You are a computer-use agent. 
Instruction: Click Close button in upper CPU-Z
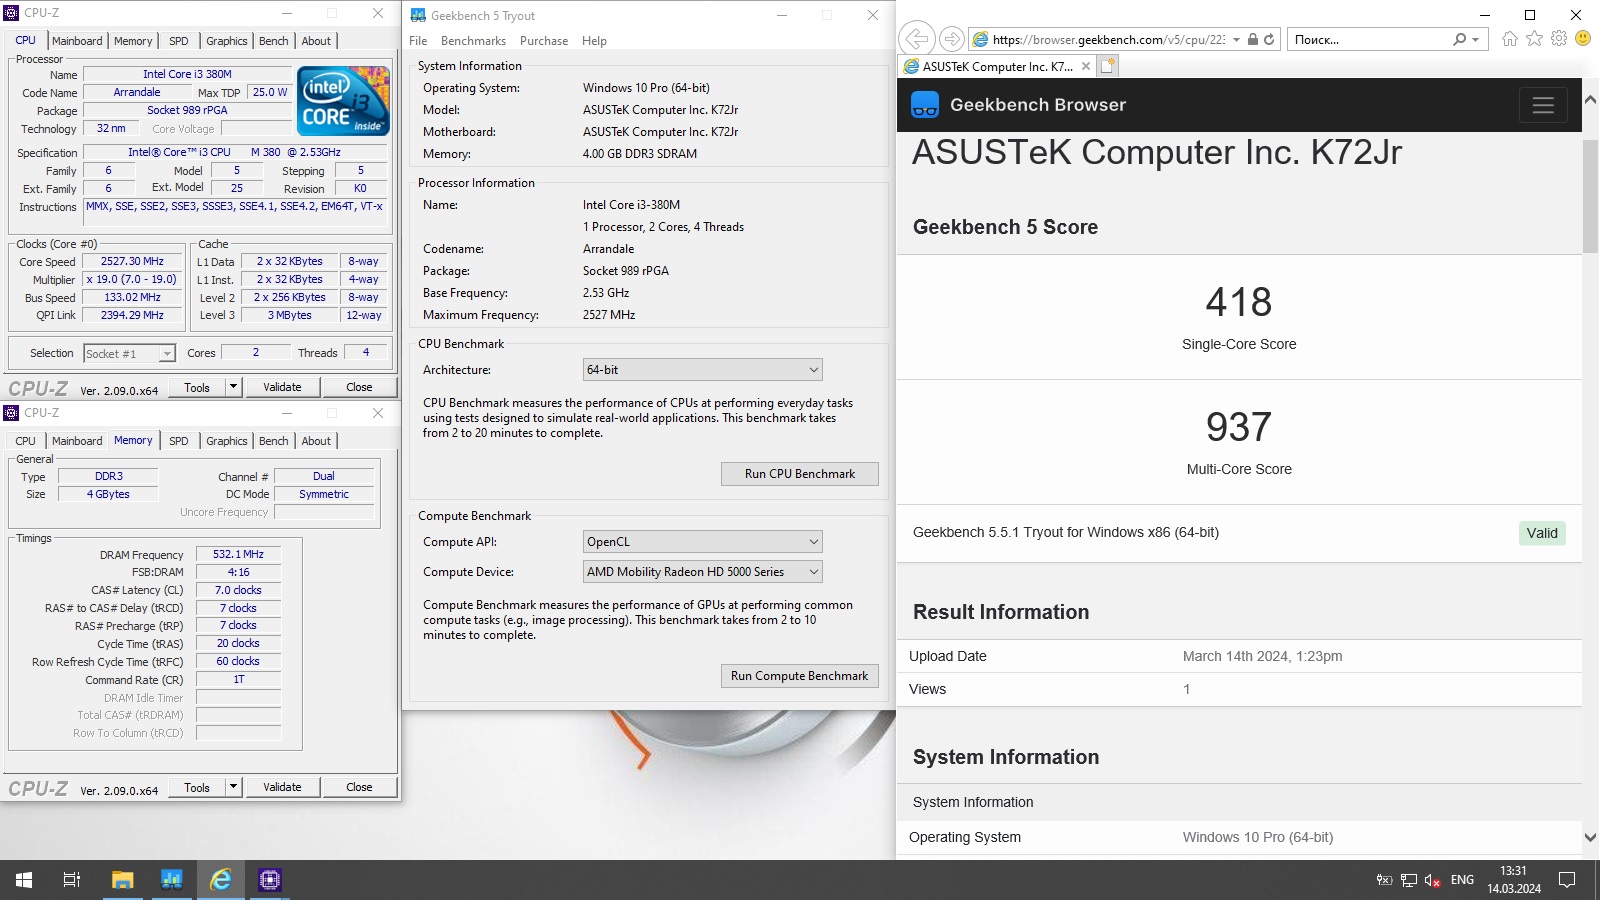point(359,387)
